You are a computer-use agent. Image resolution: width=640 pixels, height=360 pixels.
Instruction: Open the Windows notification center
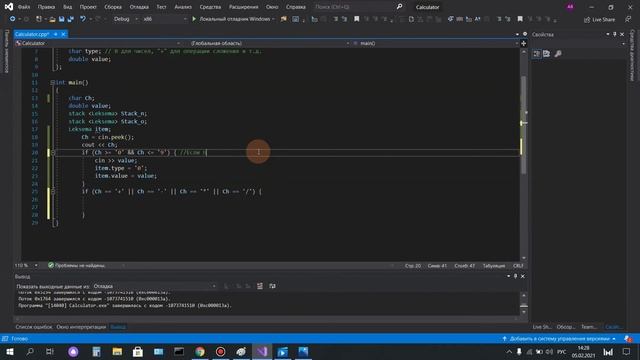coord(627,352)
